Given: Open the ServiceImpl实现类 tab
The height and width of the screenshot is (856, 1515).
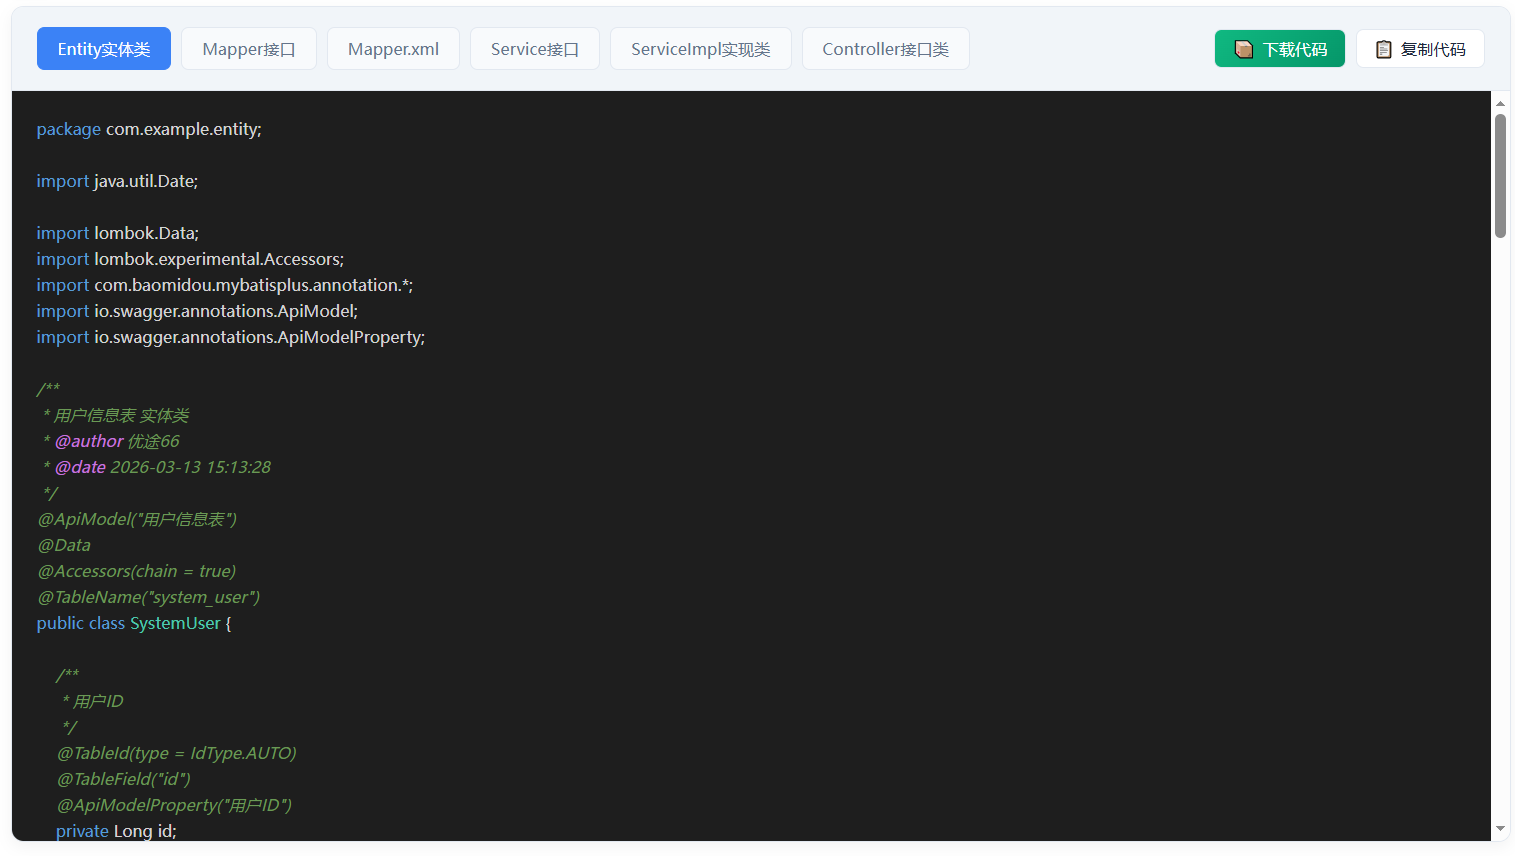Looking at the screenshot, I should click(701, 49).
